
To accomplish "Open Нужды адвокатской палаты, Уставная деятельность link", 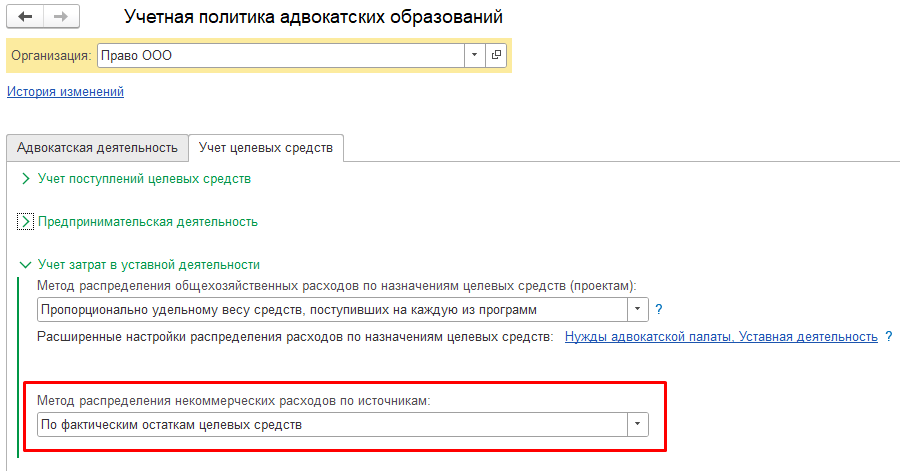I will click(721, 337).
